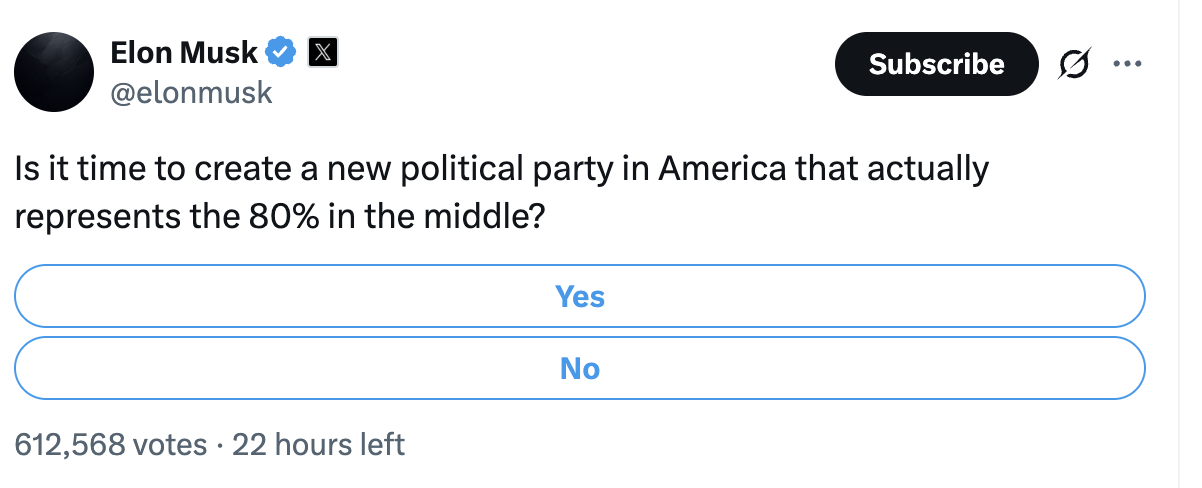Open the post by clicking its question text

pyautogui.click(x=502, y=191)
